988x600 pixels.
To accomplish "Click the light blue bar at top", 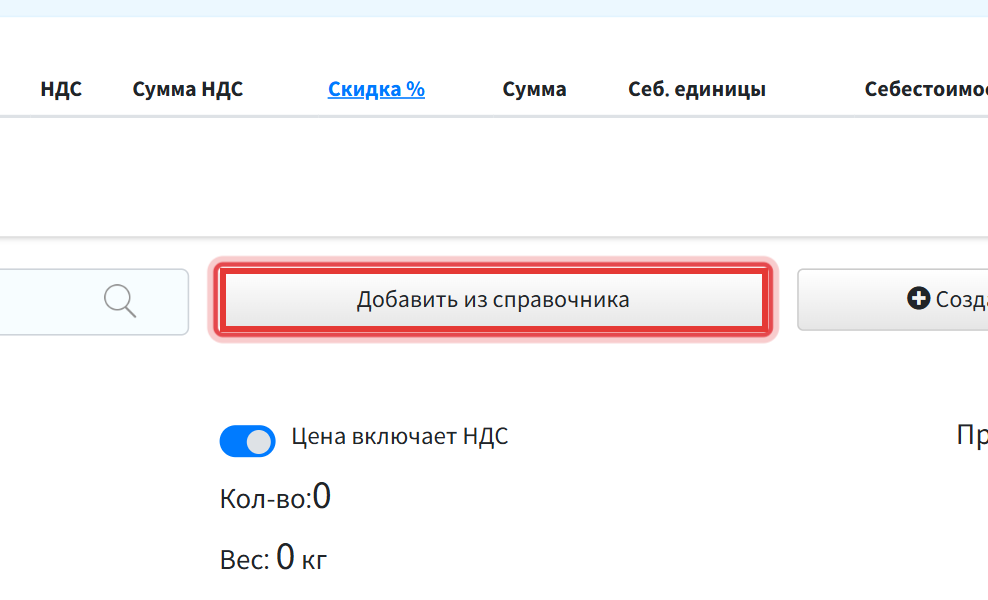I will [x=494, y=8].
